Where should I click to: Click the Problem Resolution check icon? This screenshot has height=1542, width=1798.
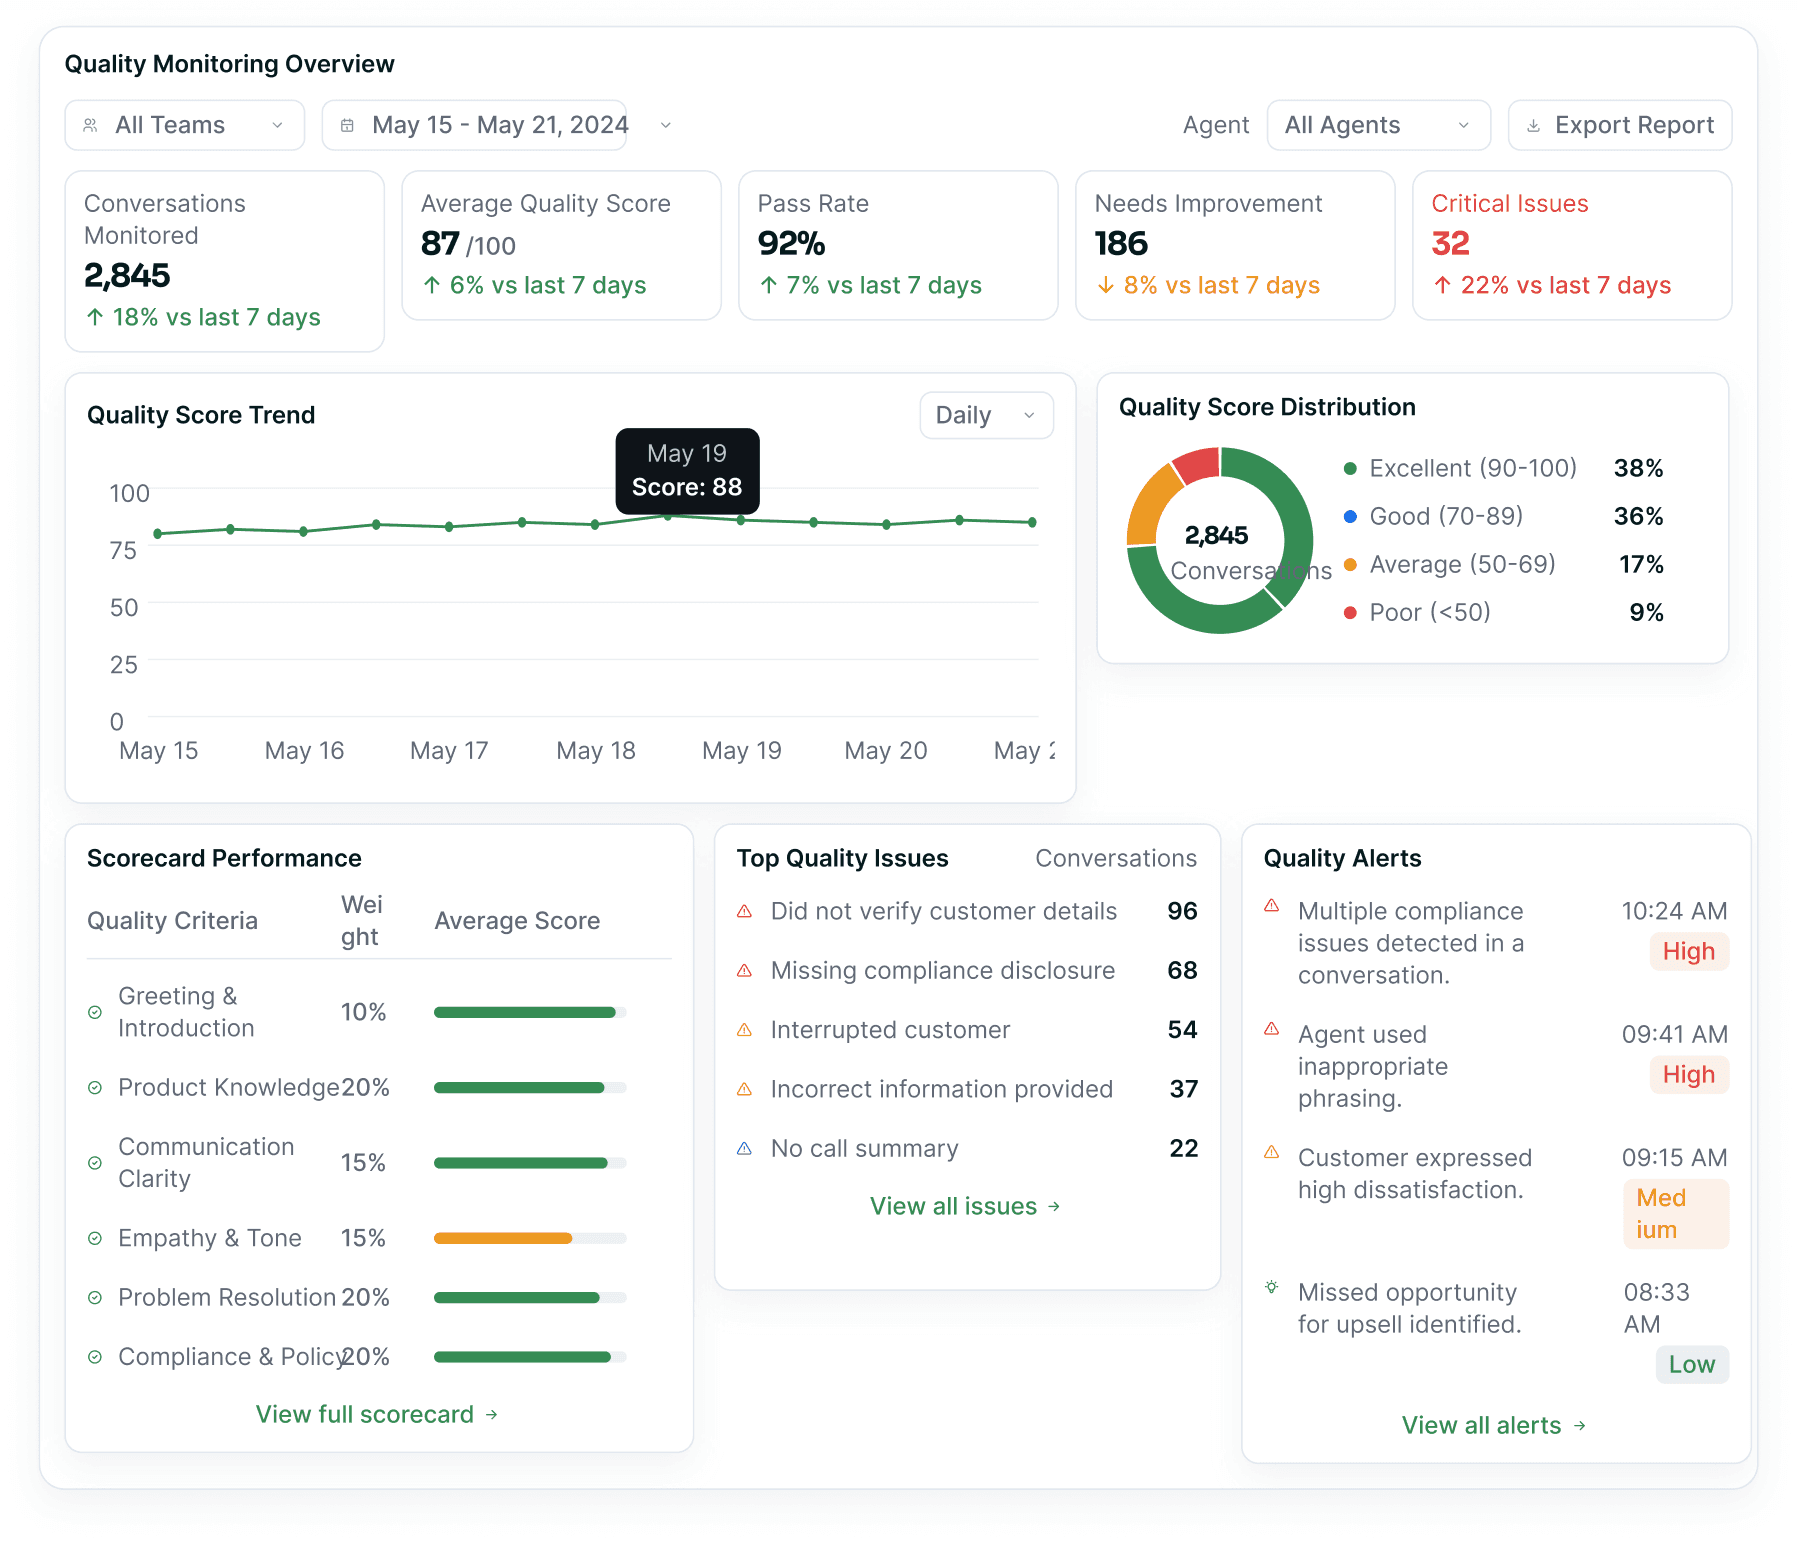coord(95,1297)
